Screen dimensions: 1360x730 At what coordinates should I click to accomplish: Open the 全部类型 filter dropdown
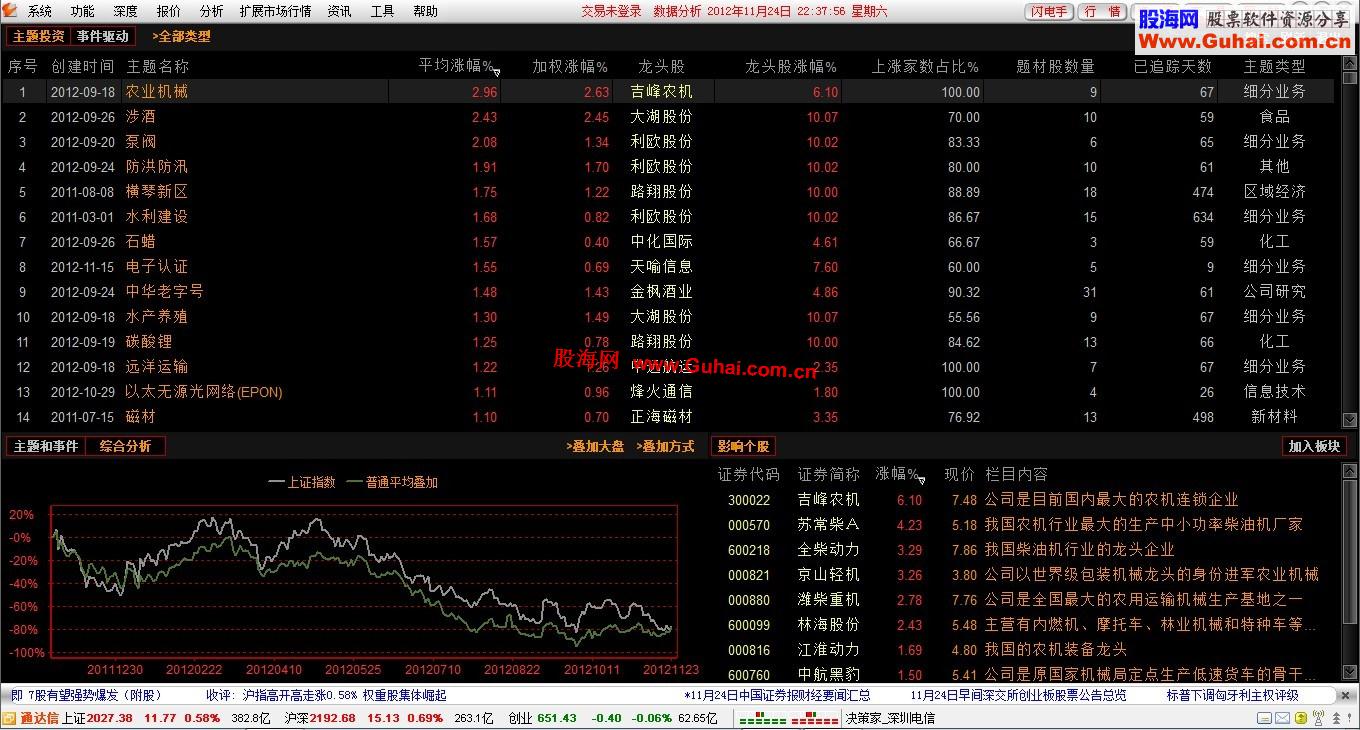[181, 36]
